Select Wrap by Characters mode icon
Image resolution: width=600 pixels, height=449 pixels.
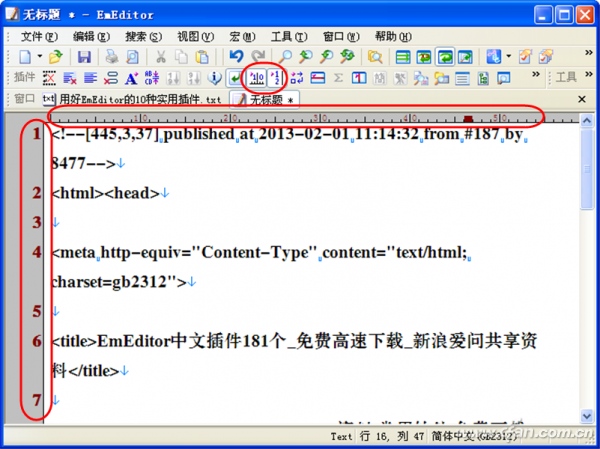(x=424, y=57)
